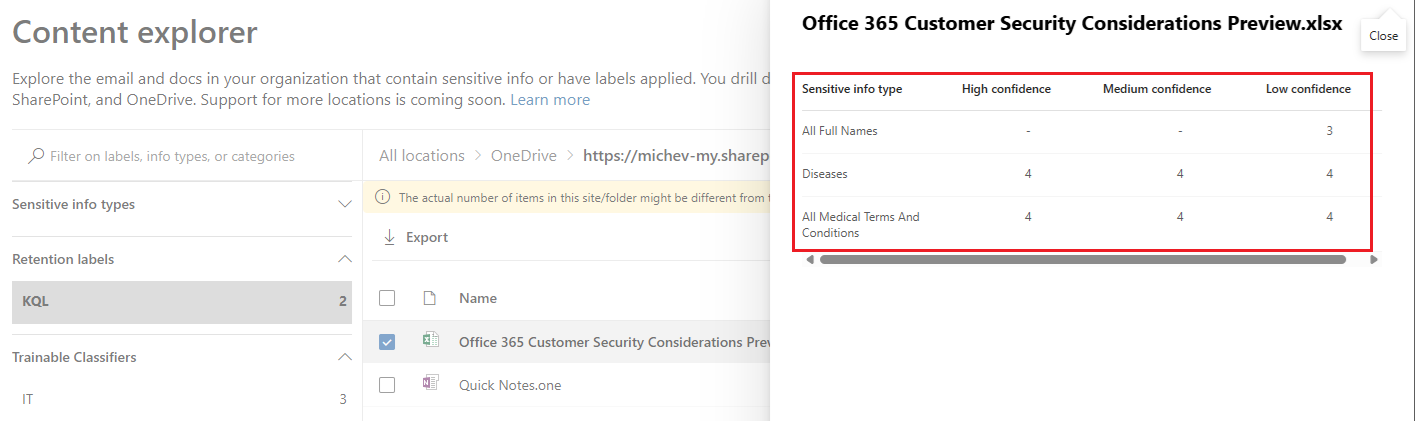
Task: Collapse the Retention labels section
Action: pos(345,259)
